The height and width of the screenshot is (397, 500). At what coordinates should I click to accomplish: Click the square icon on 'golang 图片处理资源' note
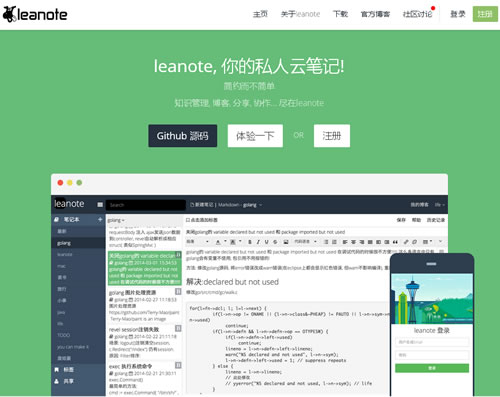[178, 292]
